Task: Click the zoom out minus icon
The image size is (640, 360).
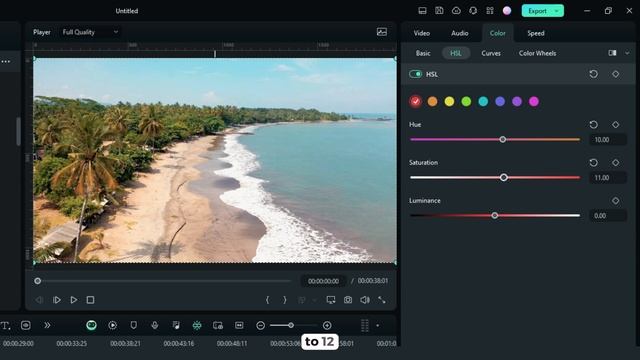Action: [260, 325]
